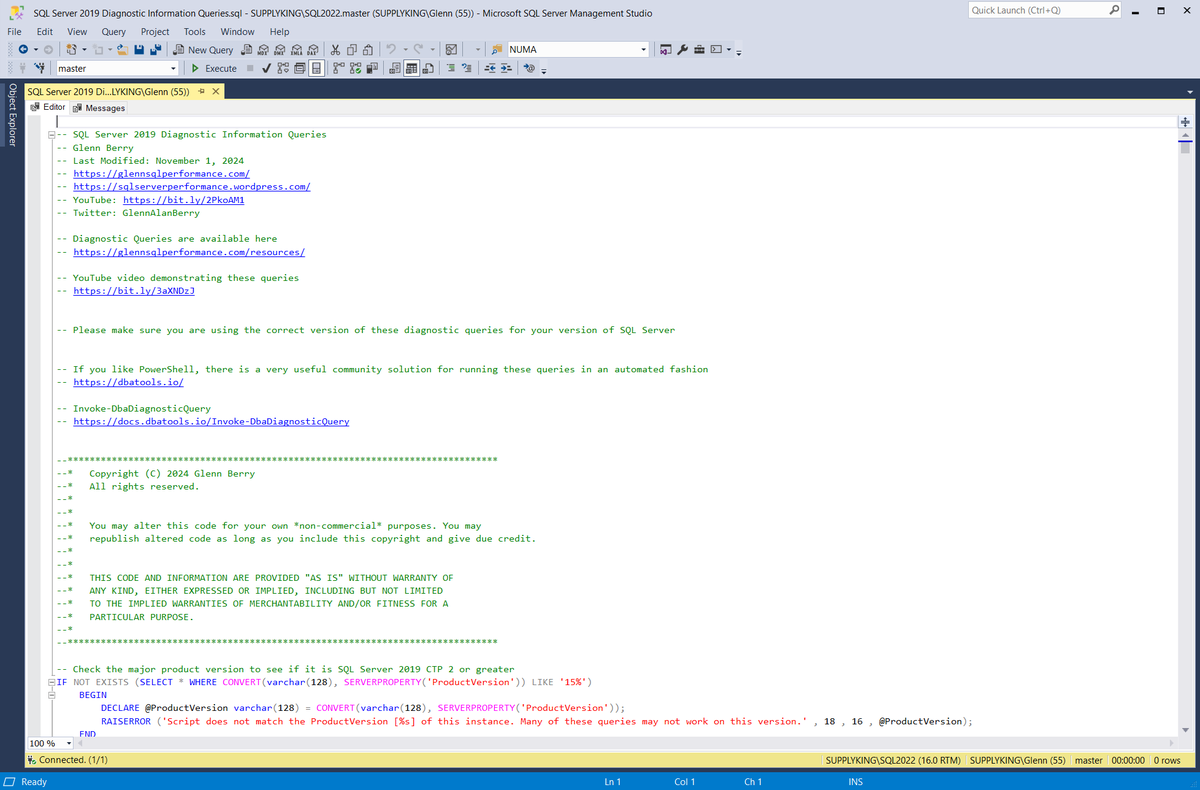The height and width of the screenshot is (790, 1200).
Task: Display the Estimated Execution Plan
Action: coord(283,68)
